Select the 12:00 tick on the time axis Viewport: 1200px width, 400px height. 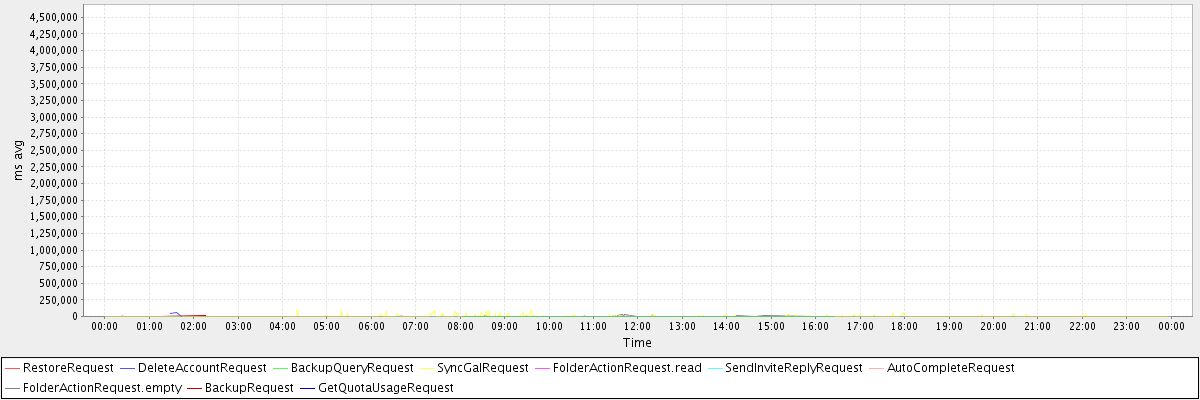[637, 326]
